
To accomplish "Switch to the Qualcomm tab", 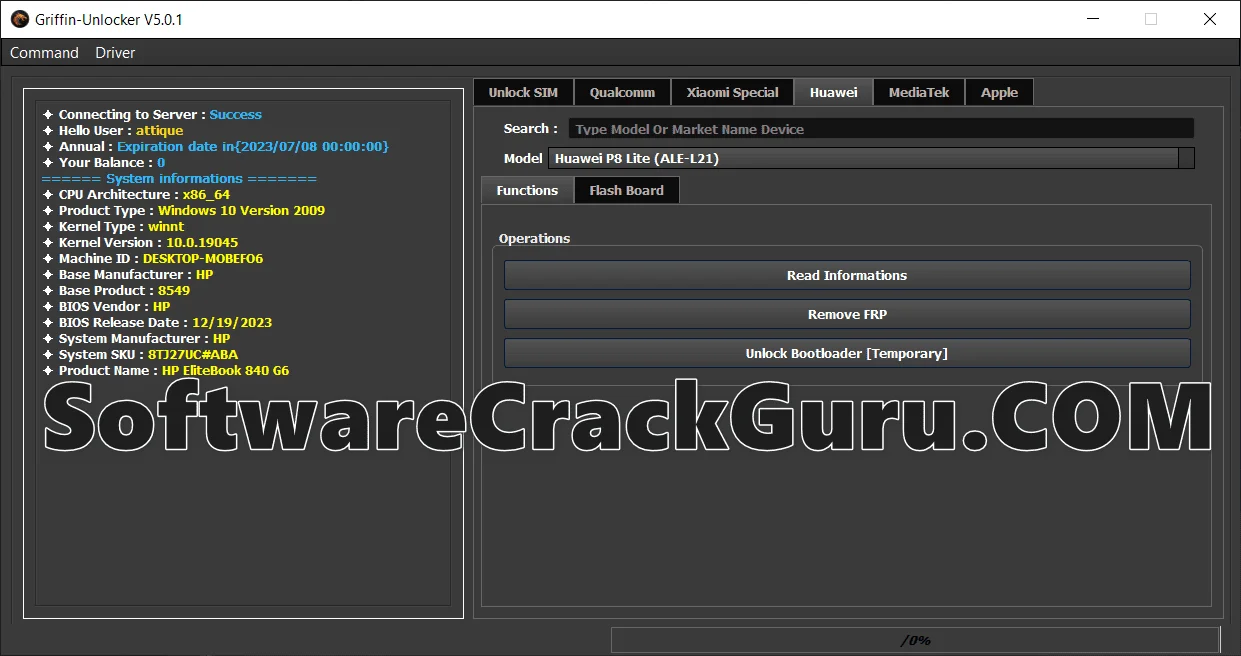I will [x=622, y=92].
